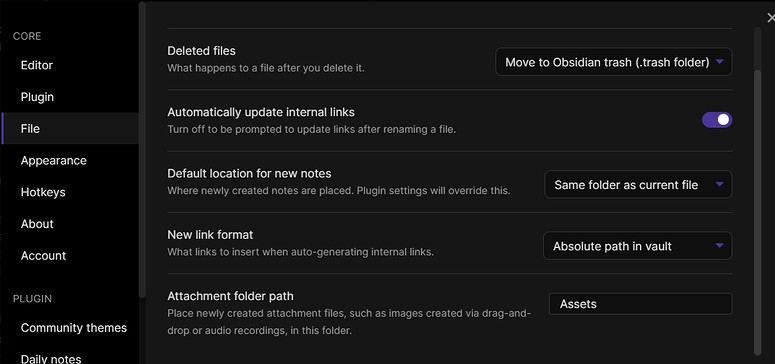Click the "Automatically update internal links" title
The height and width of the screenshot is (364, 775).
click(261, 112)
